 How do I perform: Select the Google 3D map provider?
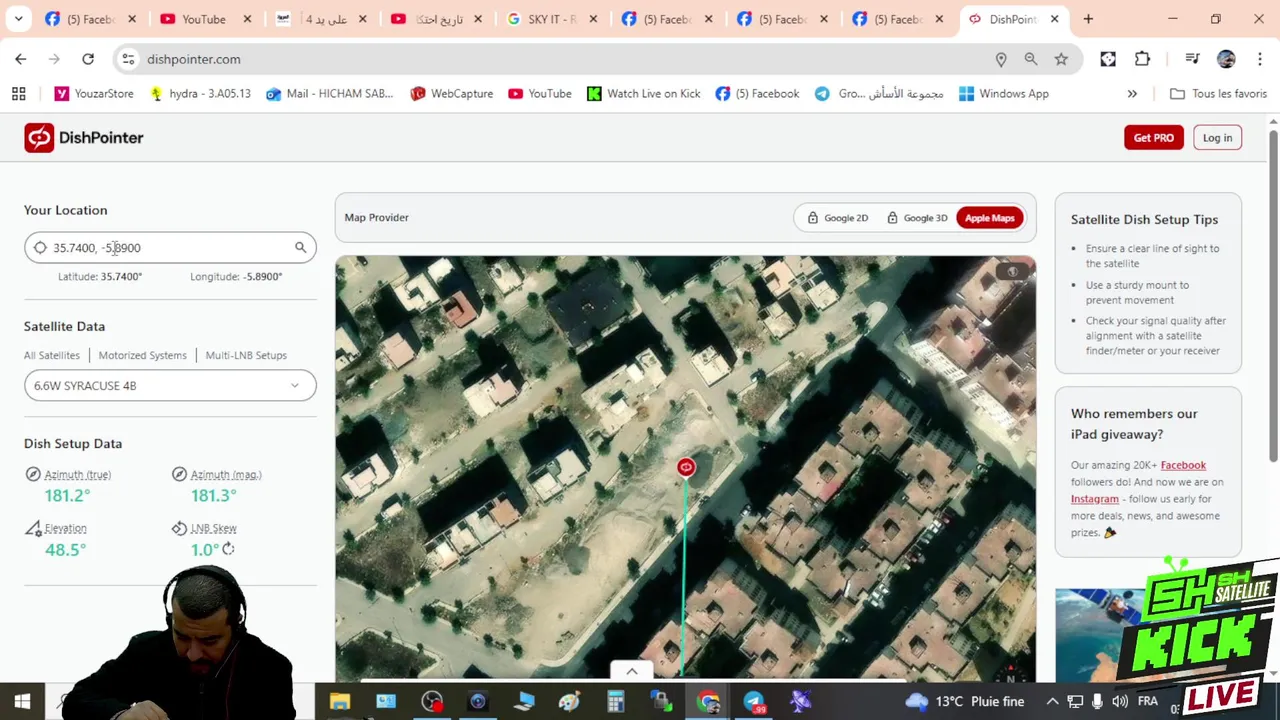coord(917,218)
